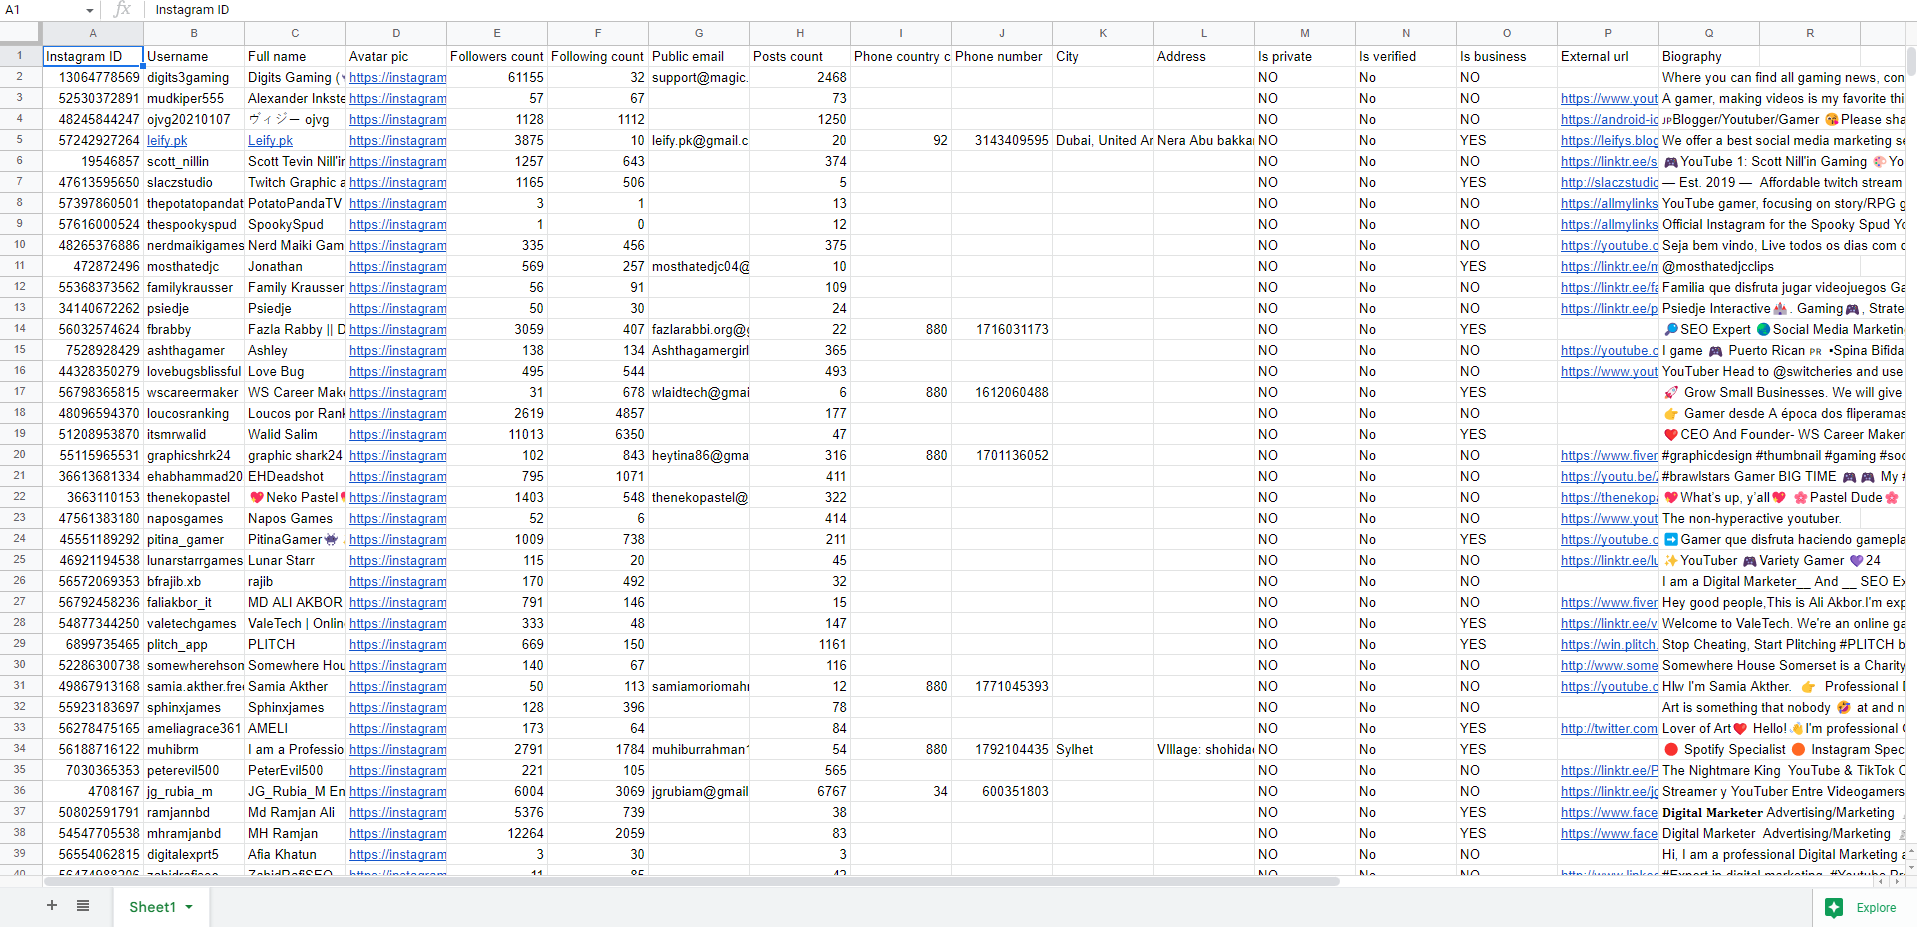Select row 34 header
The width and height of the screenshot is (1917, 927).
21,749
